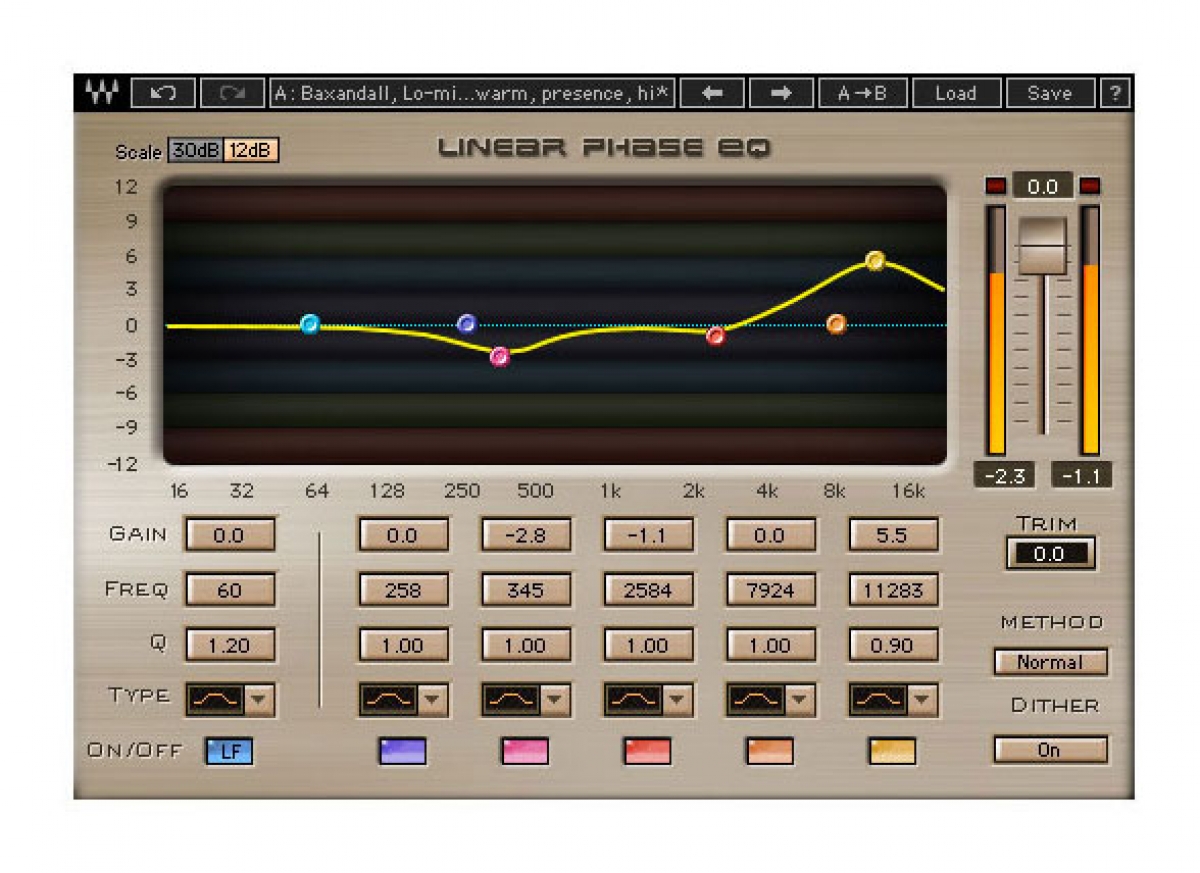Open Type dropdown arrow for 7924 Hz band
1200x873 pixels.
pos(799,700)
